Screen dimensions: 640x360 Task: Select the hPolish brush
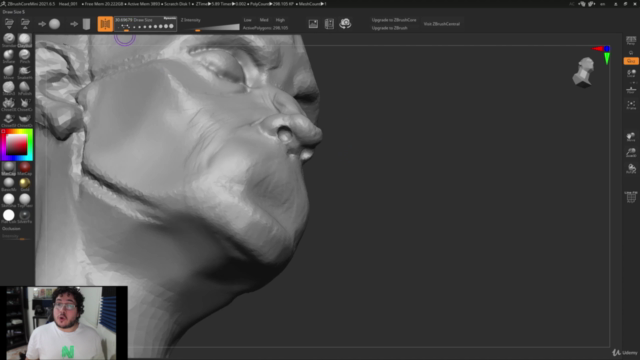point(24,88)
